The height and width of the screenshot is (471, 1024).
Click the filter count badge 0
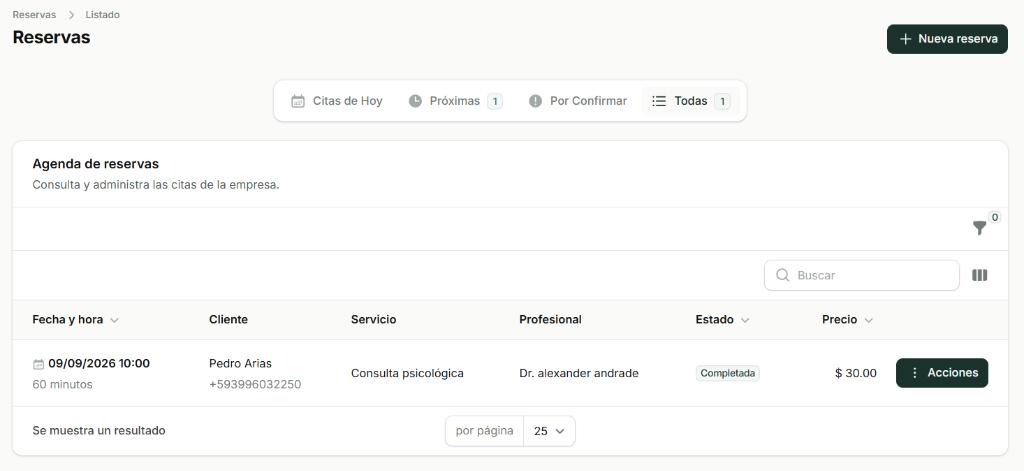tap(994, 218)
